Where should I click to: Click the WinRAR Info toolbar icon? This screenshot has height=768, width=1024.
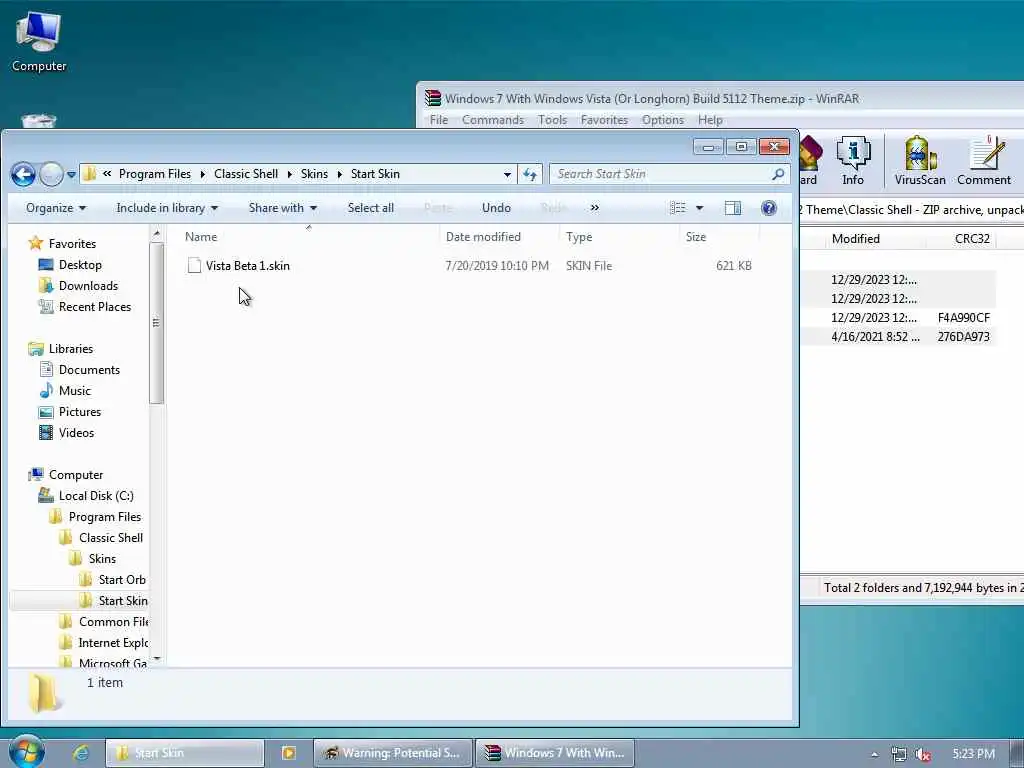pos(853,161)
